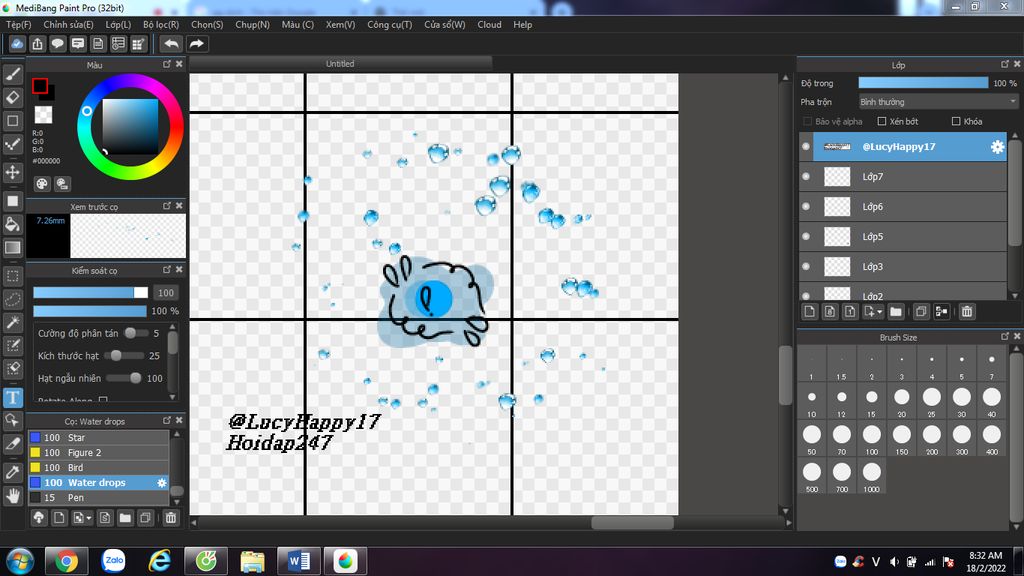Pick the transparent color swatch
Viewport: 1024px width, 576px height.
point(44,115)
